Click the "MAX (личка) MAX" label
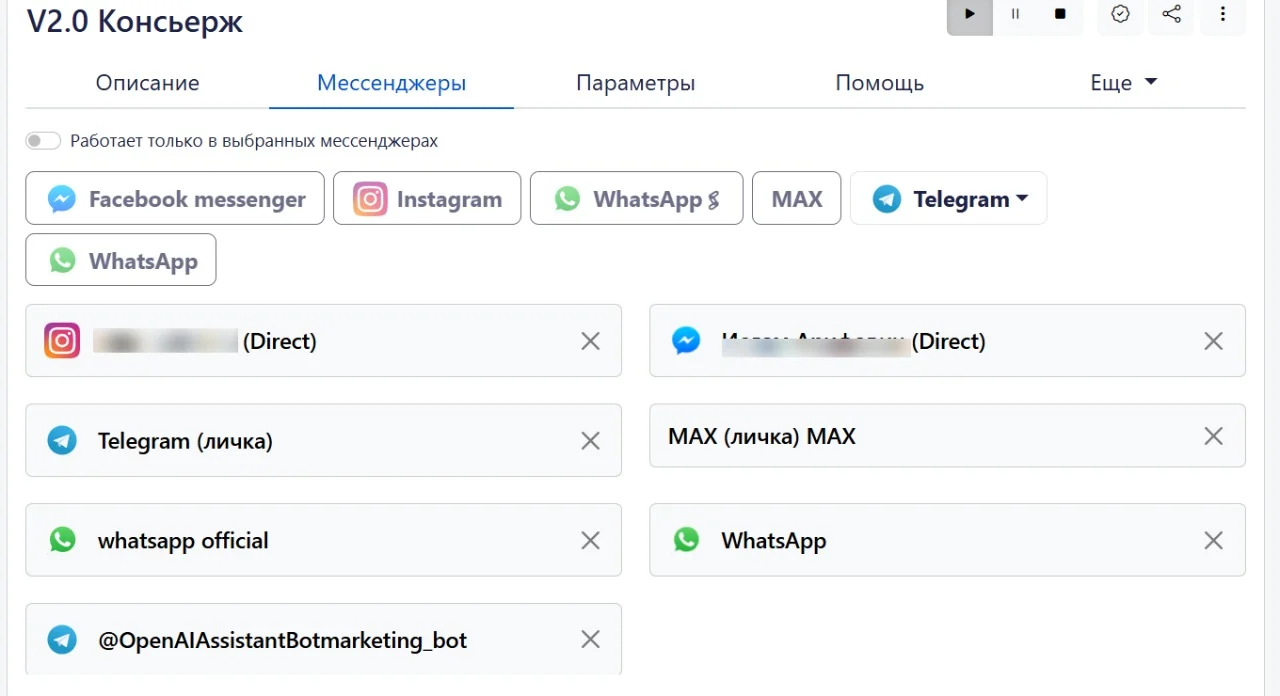 (762, 436)
